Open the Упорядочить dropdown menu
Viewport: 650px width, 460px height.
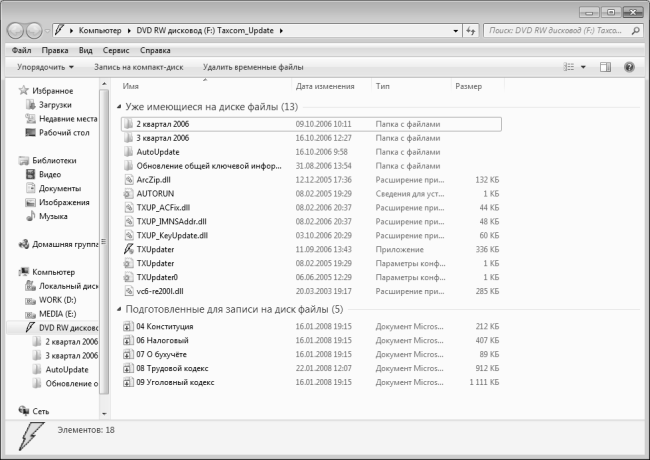pos(45,67)
